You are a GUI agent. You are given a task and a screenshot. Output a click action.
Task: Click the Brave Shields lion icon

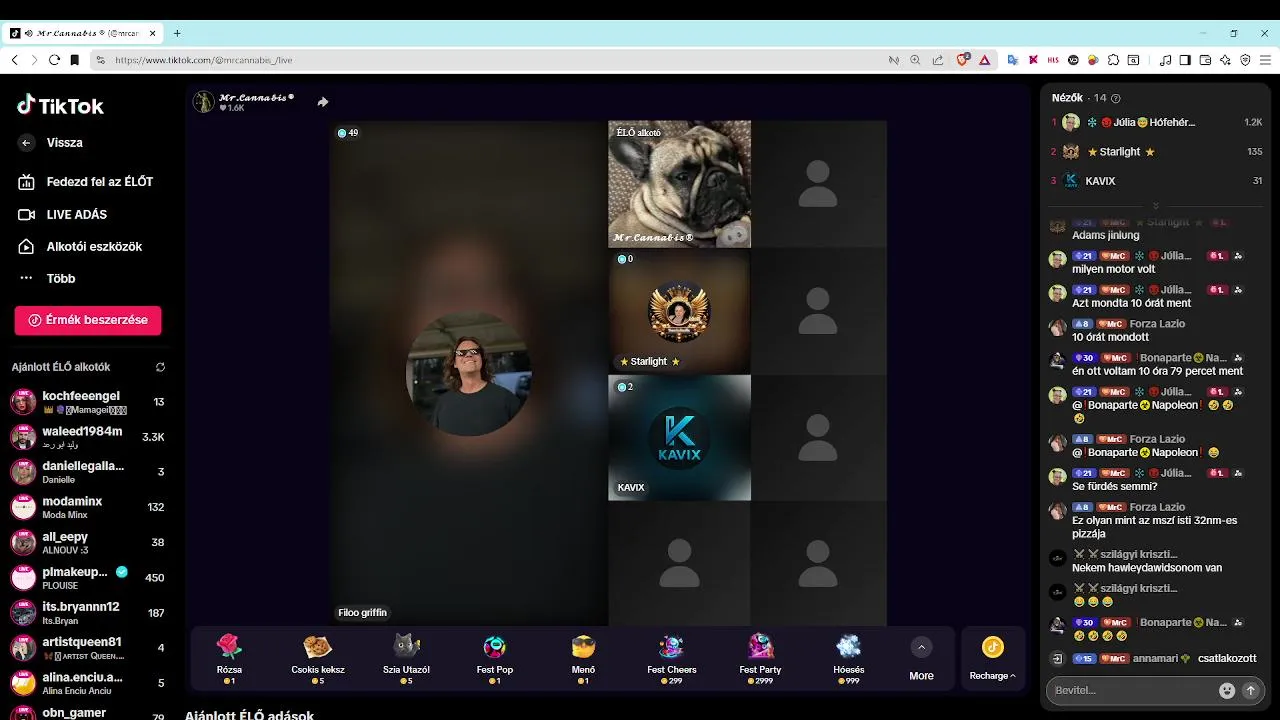coord(963,60)
